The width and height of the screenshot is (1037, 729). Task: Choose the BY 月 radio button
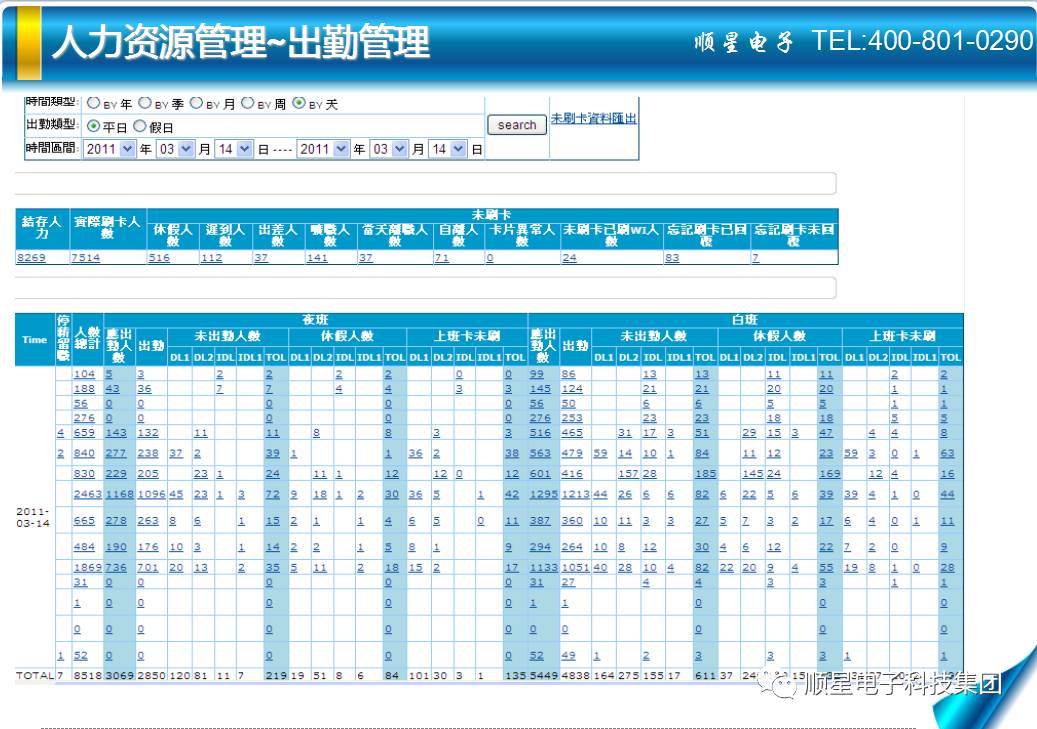[x=196, y=103]
